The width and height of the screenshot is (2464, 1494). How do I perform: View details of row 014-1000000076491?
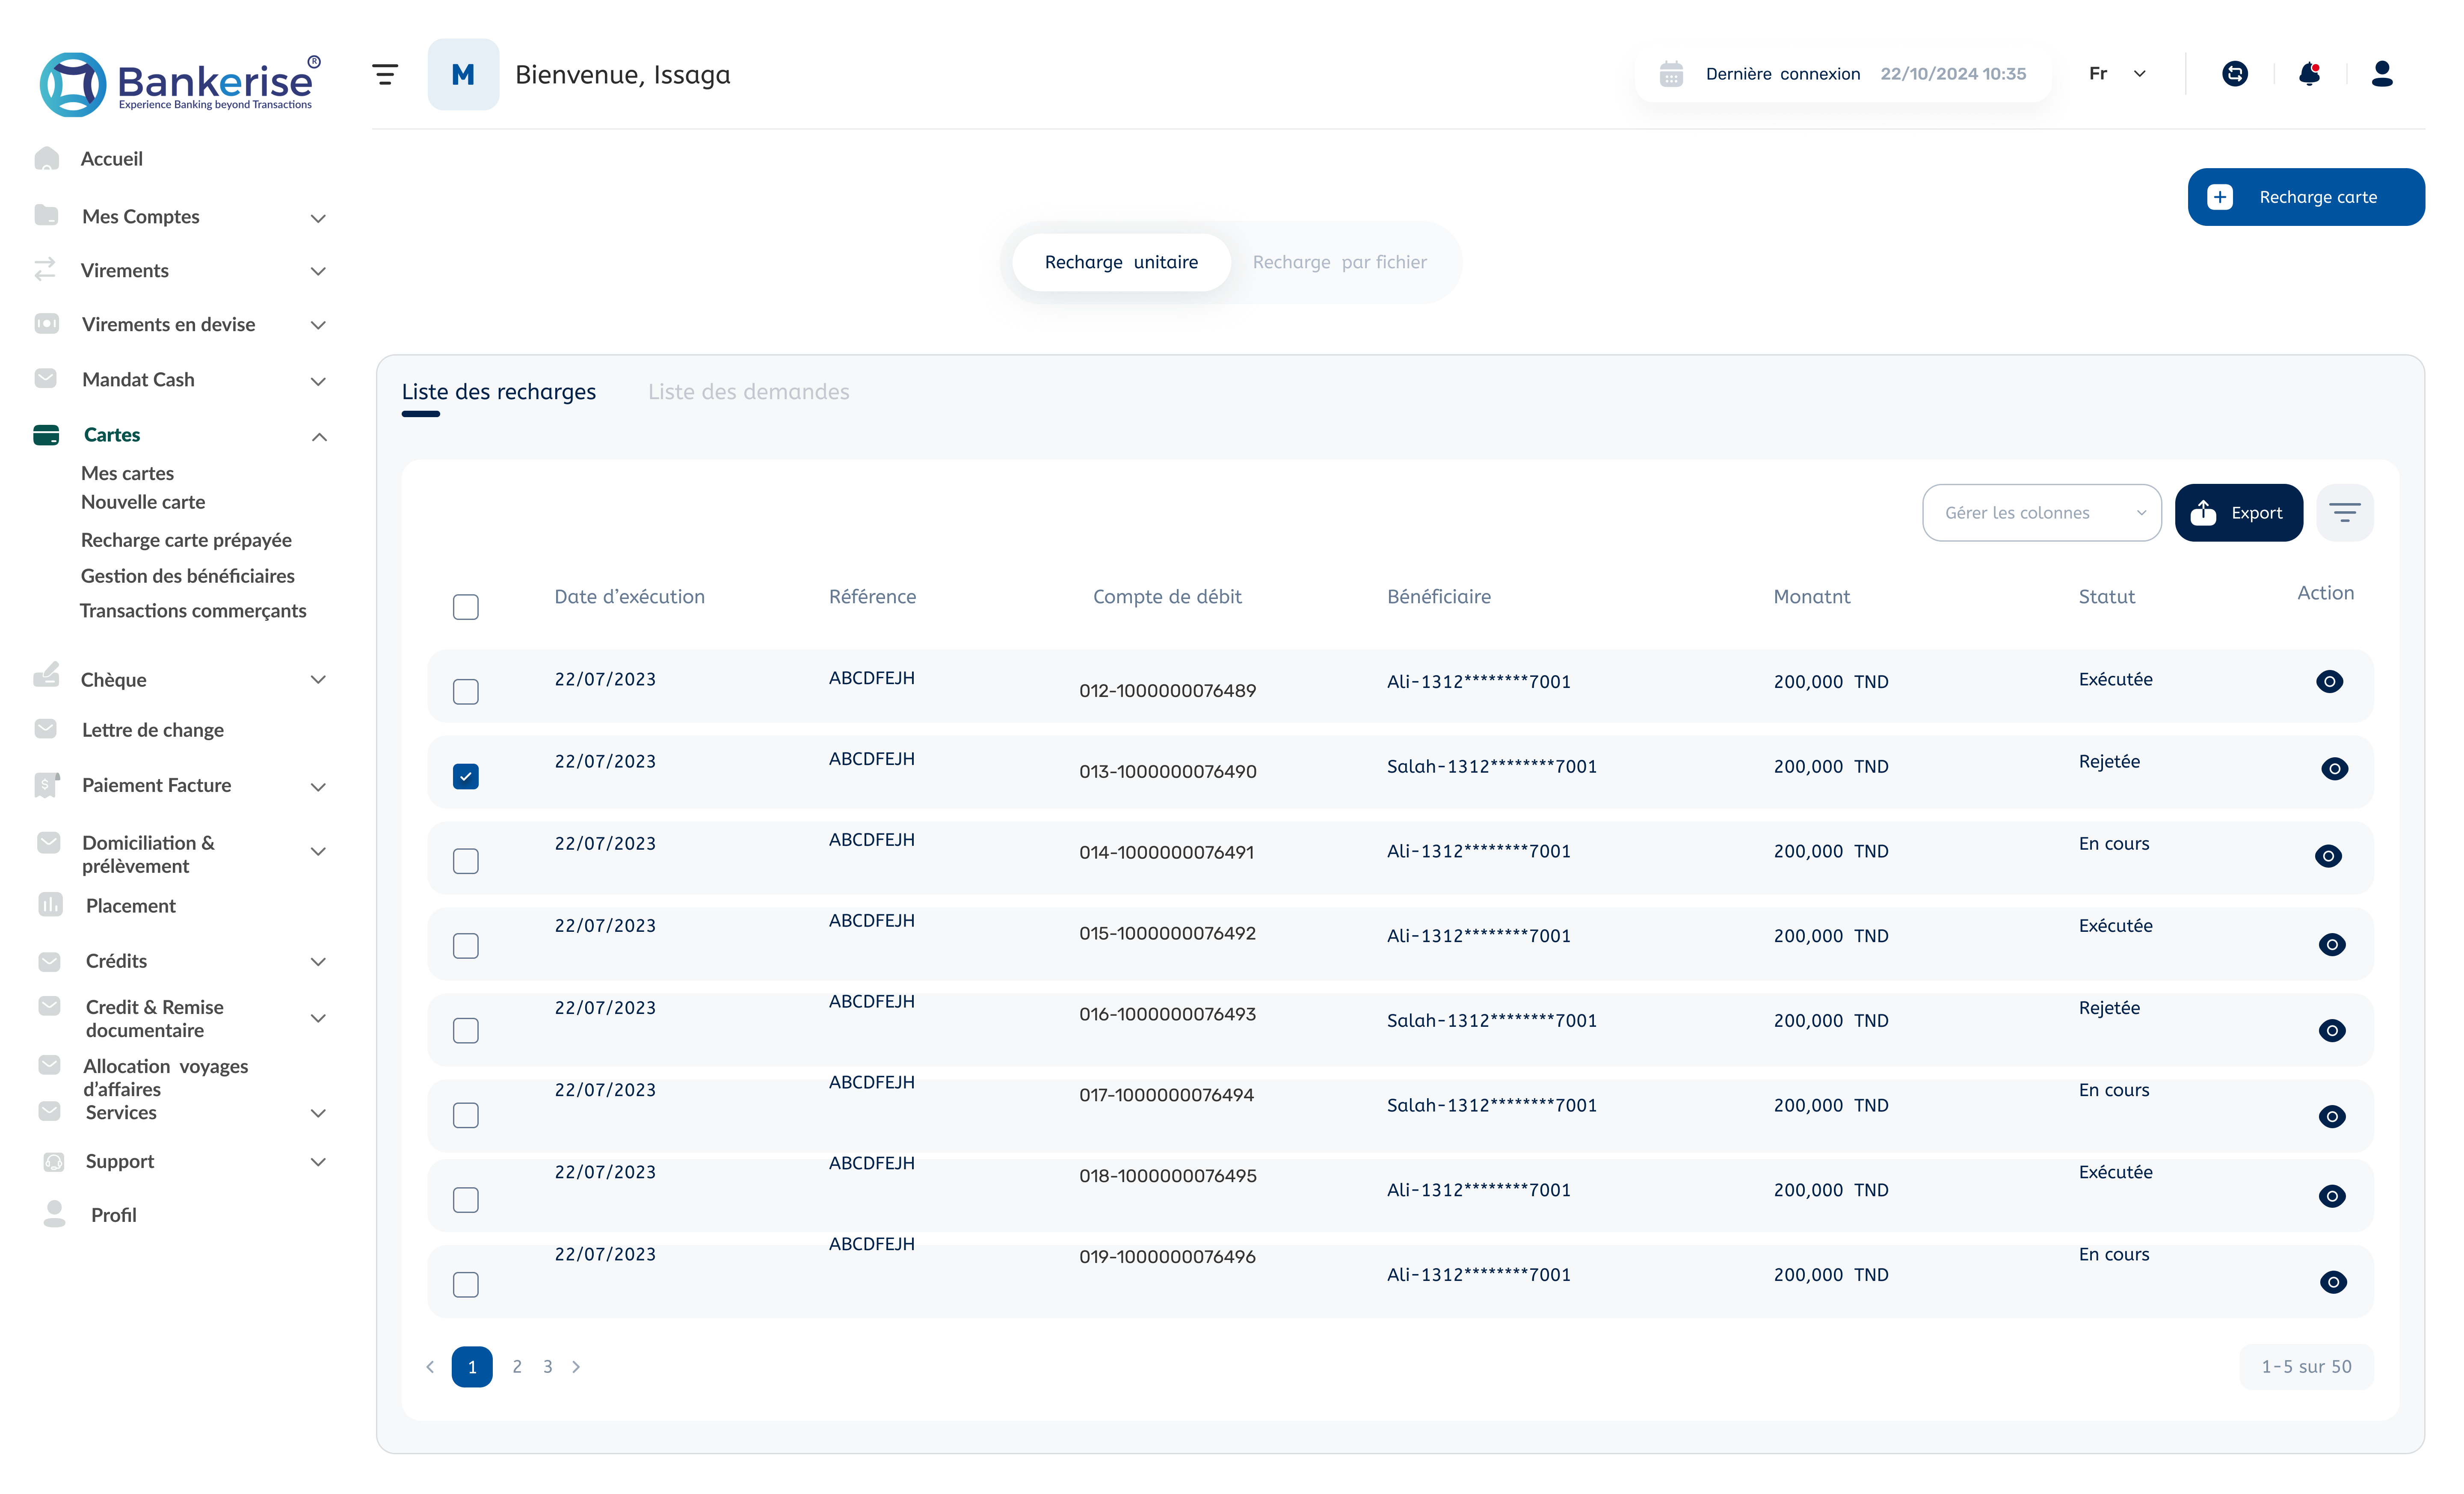[2328, 856]
